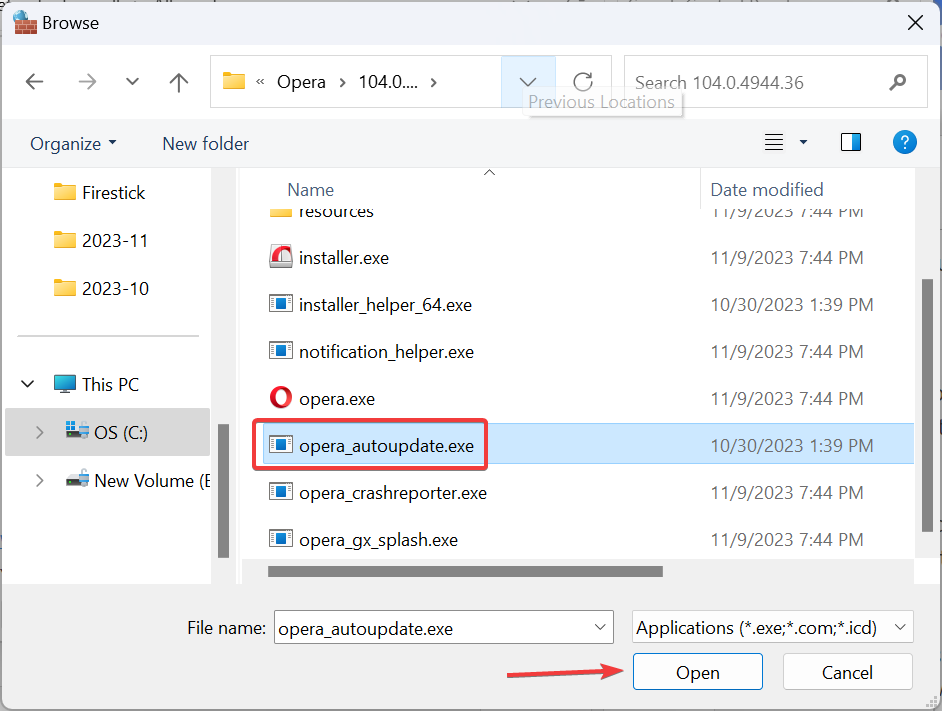Select installer.exe file
This screenshot has width=942, height=711.
coord(344,258)
